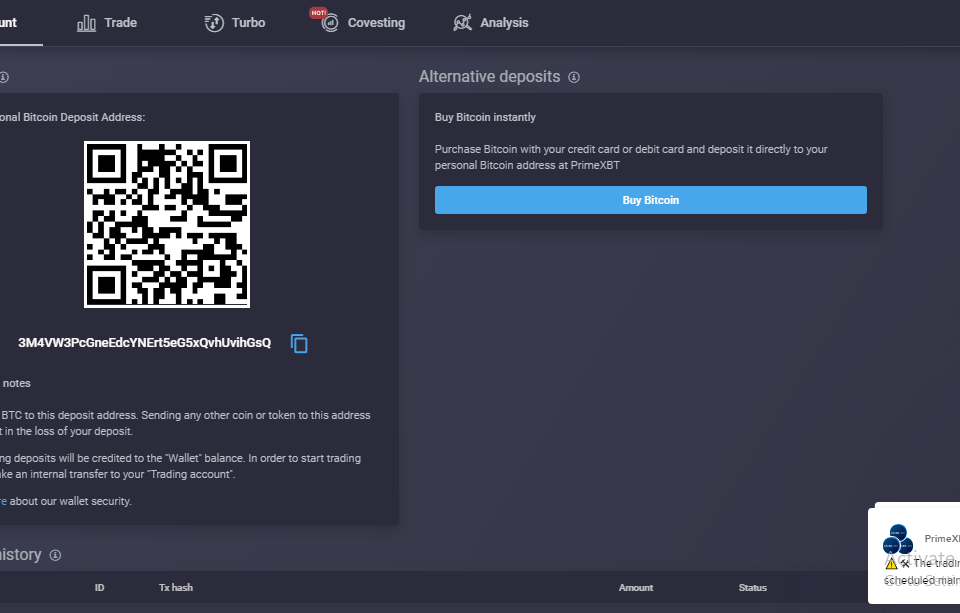Switch to the Turbo tab
This screenshot has height=613, width=960.
(x=234, y=23)
